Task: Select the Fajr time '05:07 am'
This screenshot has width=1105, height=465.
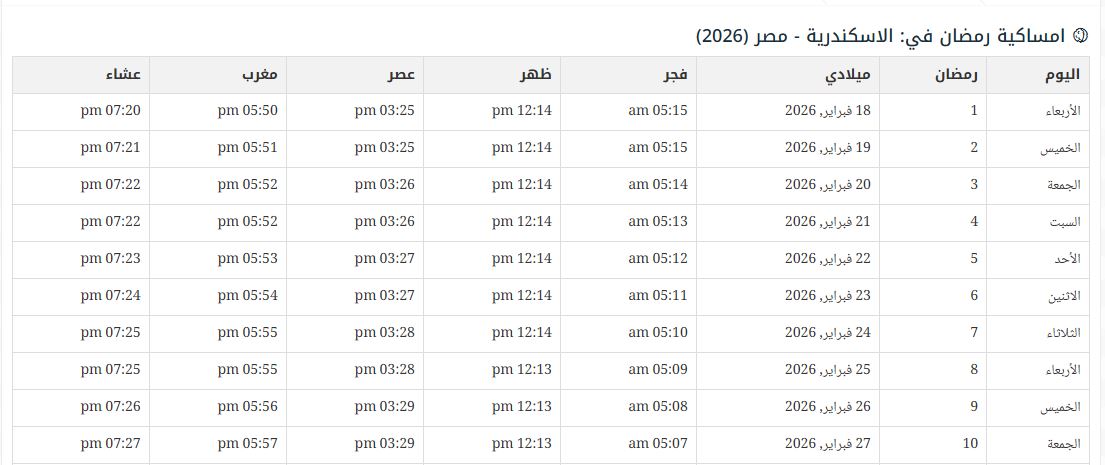Action: tap(658, 444)
